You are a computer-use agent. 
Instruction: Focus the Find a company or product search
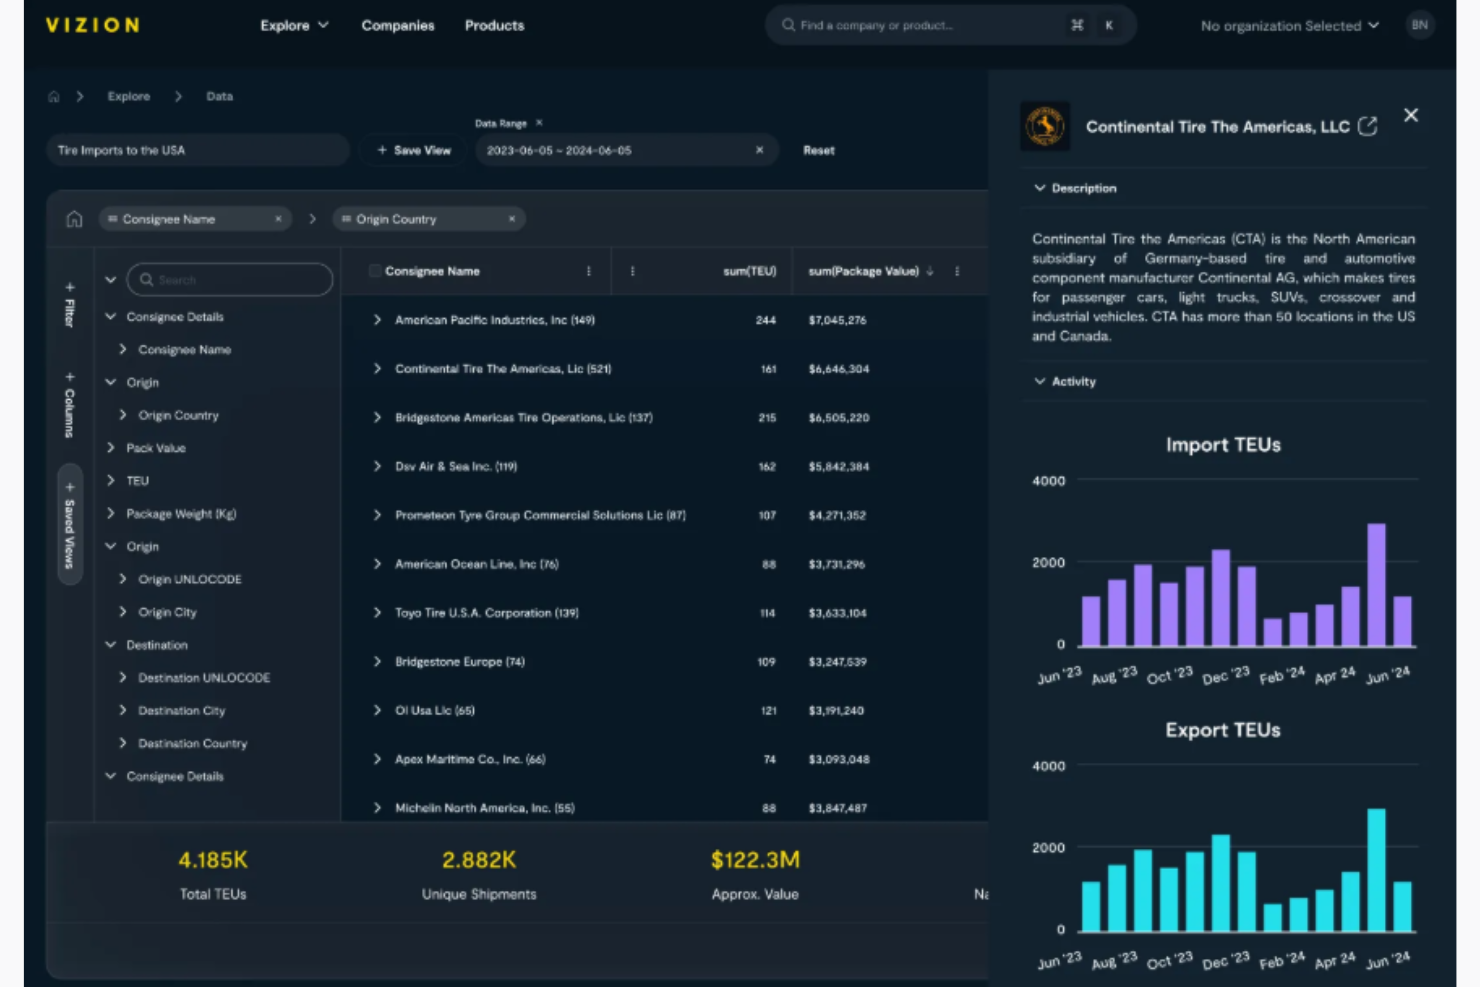click(x=950, y=25)
